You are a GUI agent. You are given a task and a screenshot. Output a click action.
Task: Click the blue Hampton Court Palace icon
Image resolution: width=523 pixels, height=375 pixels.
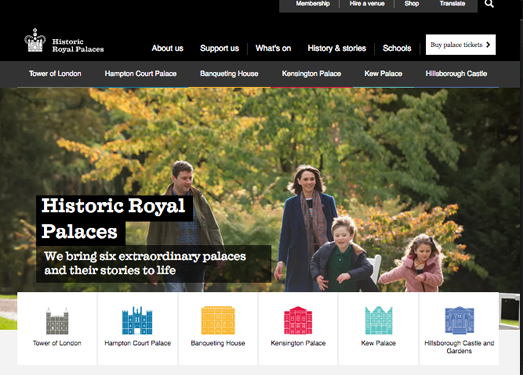(137, 321)
